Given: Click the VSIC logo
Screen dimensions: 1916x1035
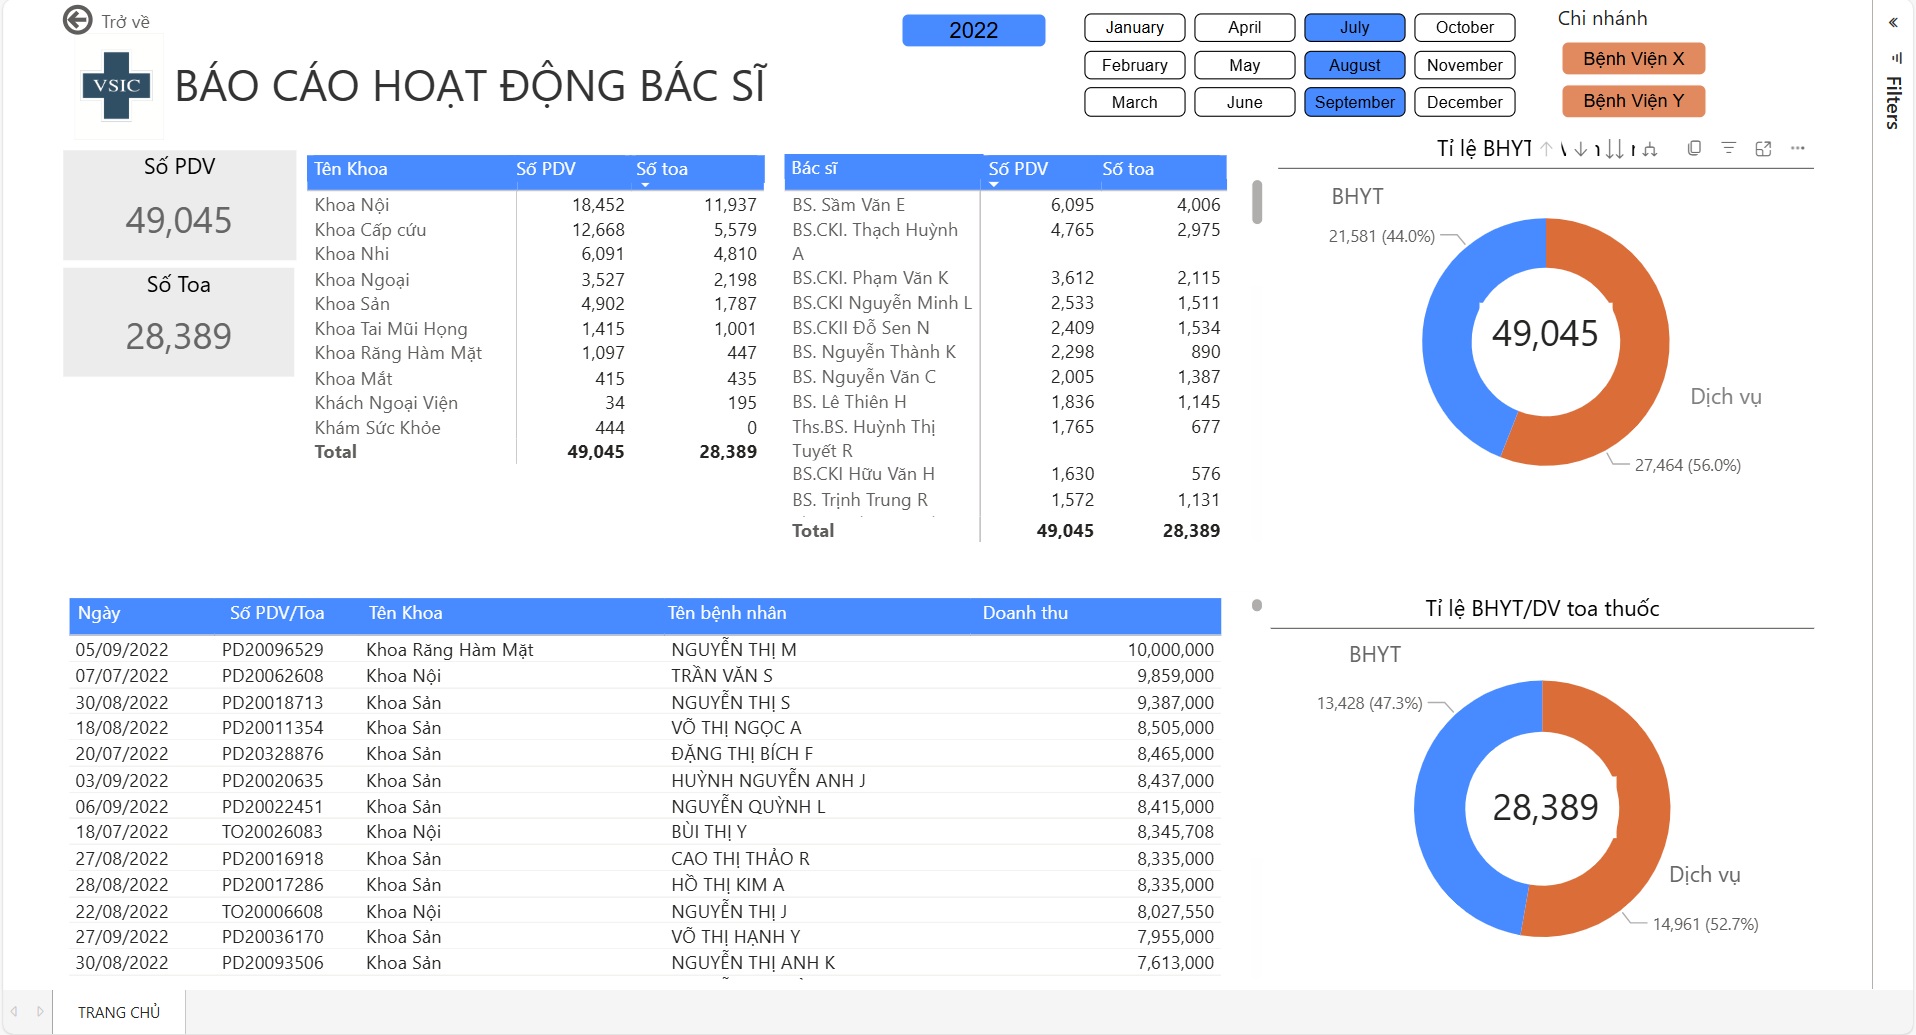Looking at the screenshot, I should pos(117,86).
